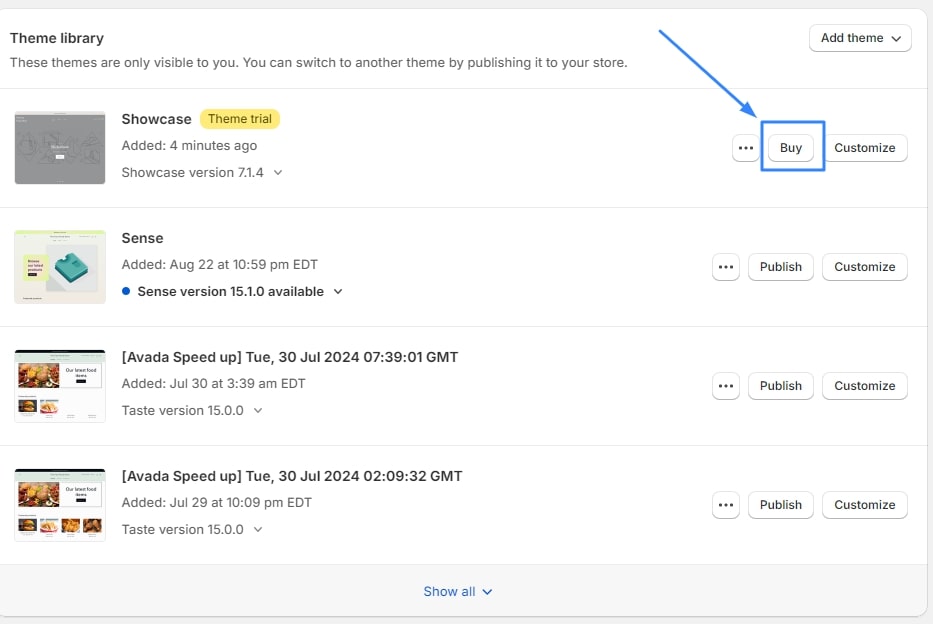The height and width of the screenshot is (624, 933).
Task: Customize the Avada Speed up 02:09:32 theme
Action: pyautogui.click(x=865, y=505)
